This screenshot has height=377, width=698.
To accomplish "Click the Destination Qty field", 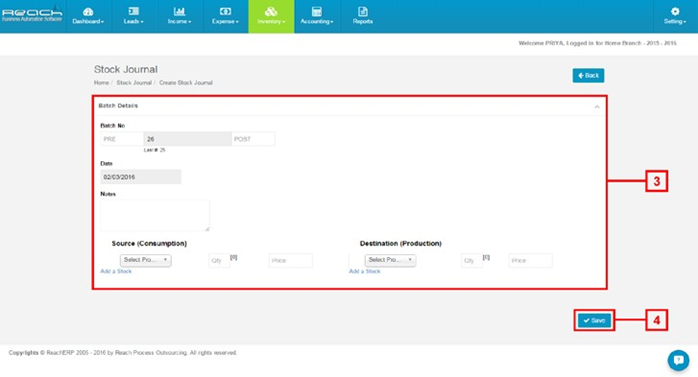I will (x=472, y=260).
